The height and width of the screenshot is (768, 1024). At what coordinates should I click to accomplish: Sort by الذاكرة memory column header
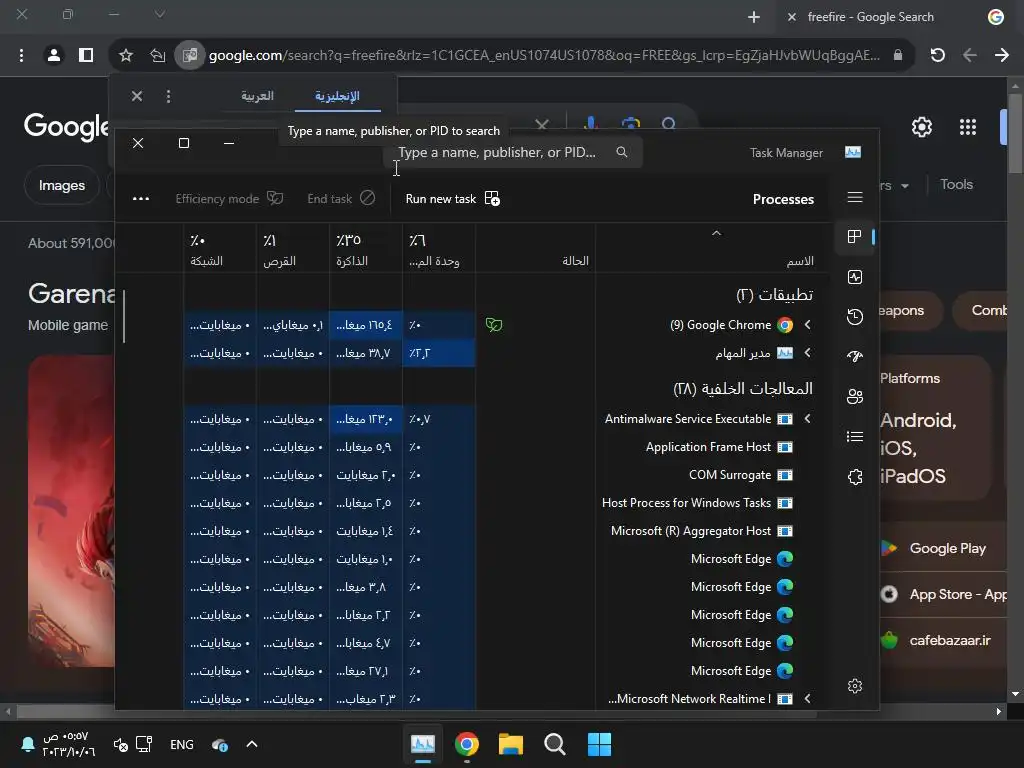(366, 249)
